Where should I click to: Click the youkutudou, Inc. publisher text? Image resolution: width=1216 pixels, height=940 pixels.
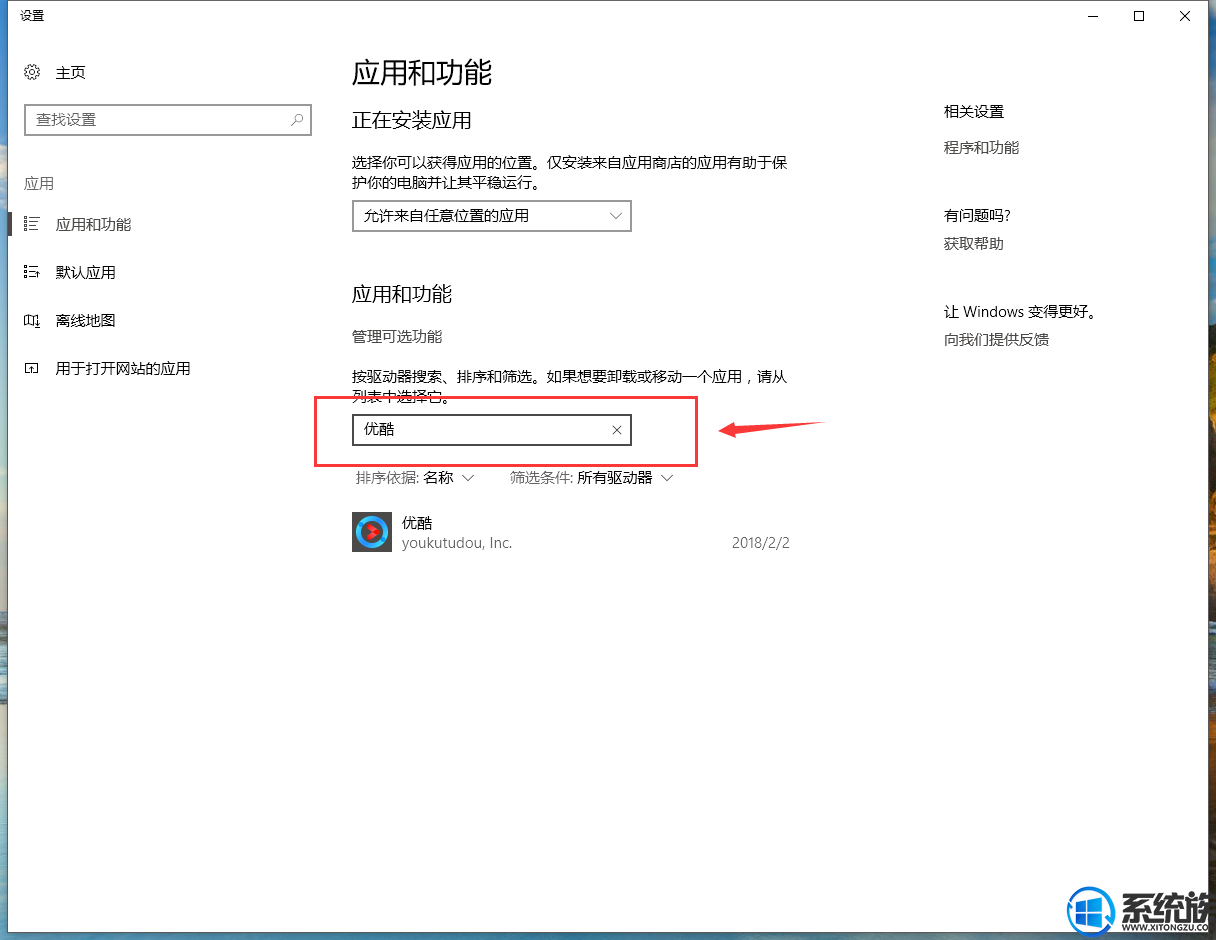[457, 543]
